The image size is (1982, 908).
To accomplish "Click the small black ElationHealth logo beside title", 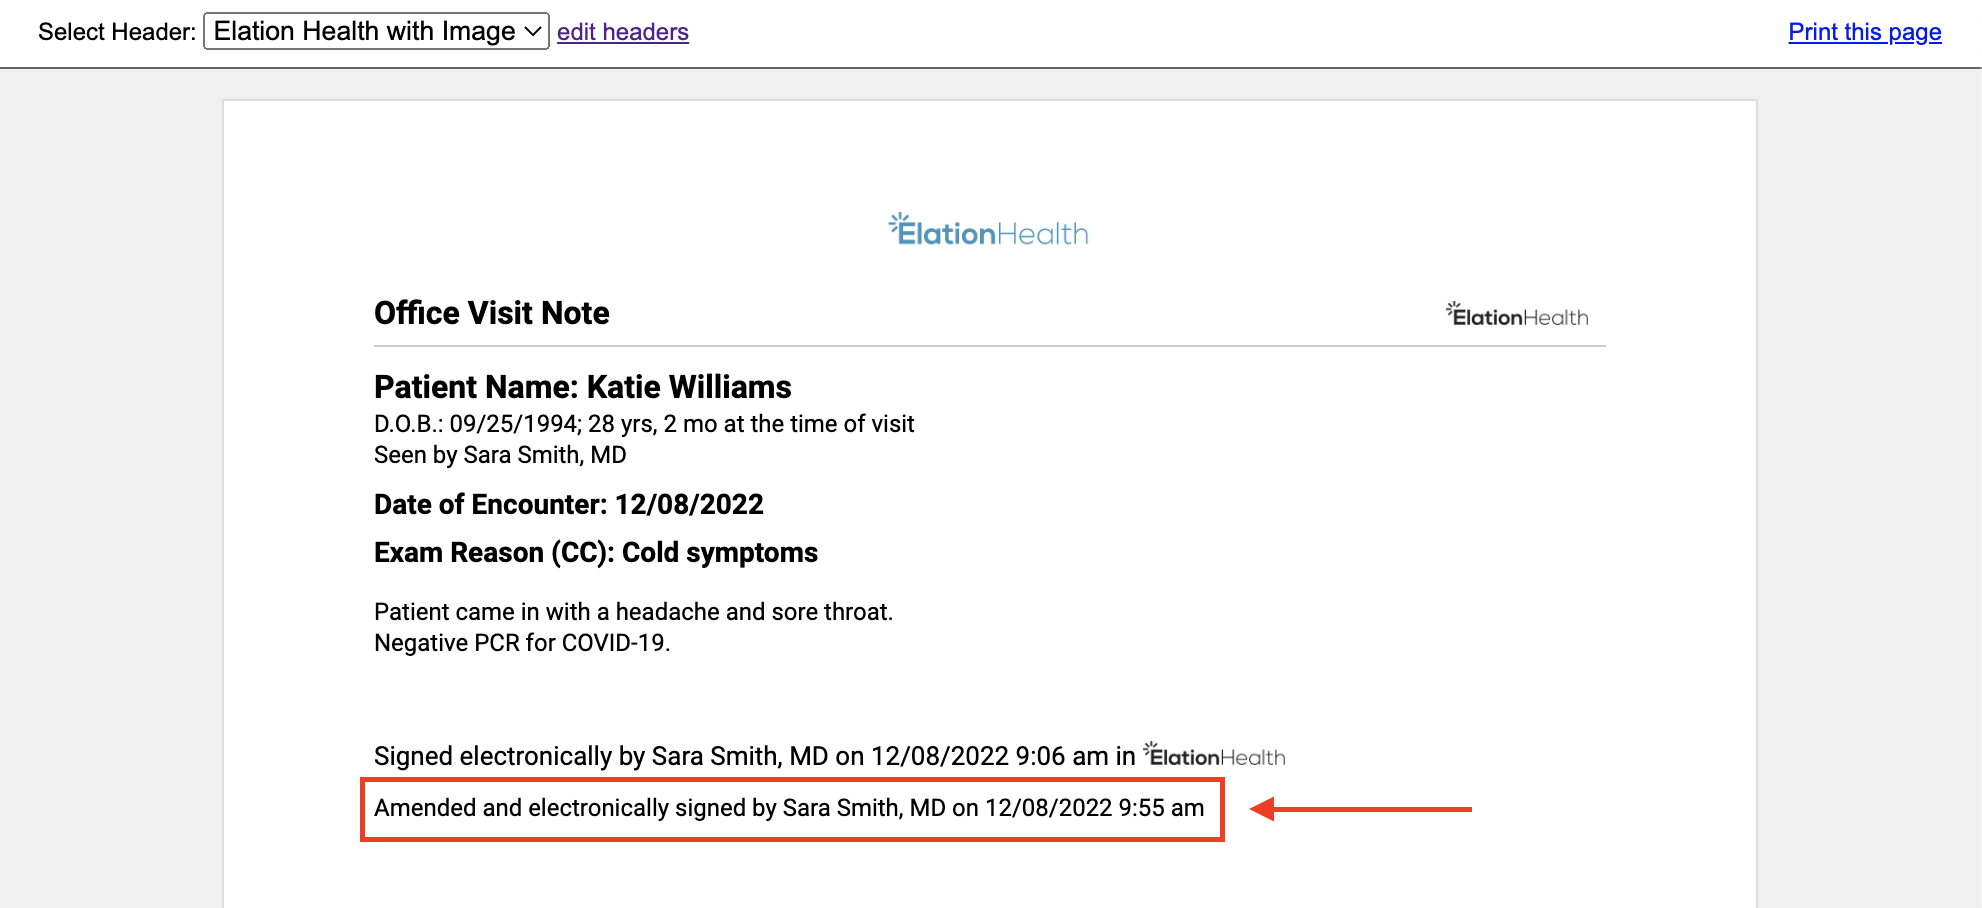I will (1516, 315).
